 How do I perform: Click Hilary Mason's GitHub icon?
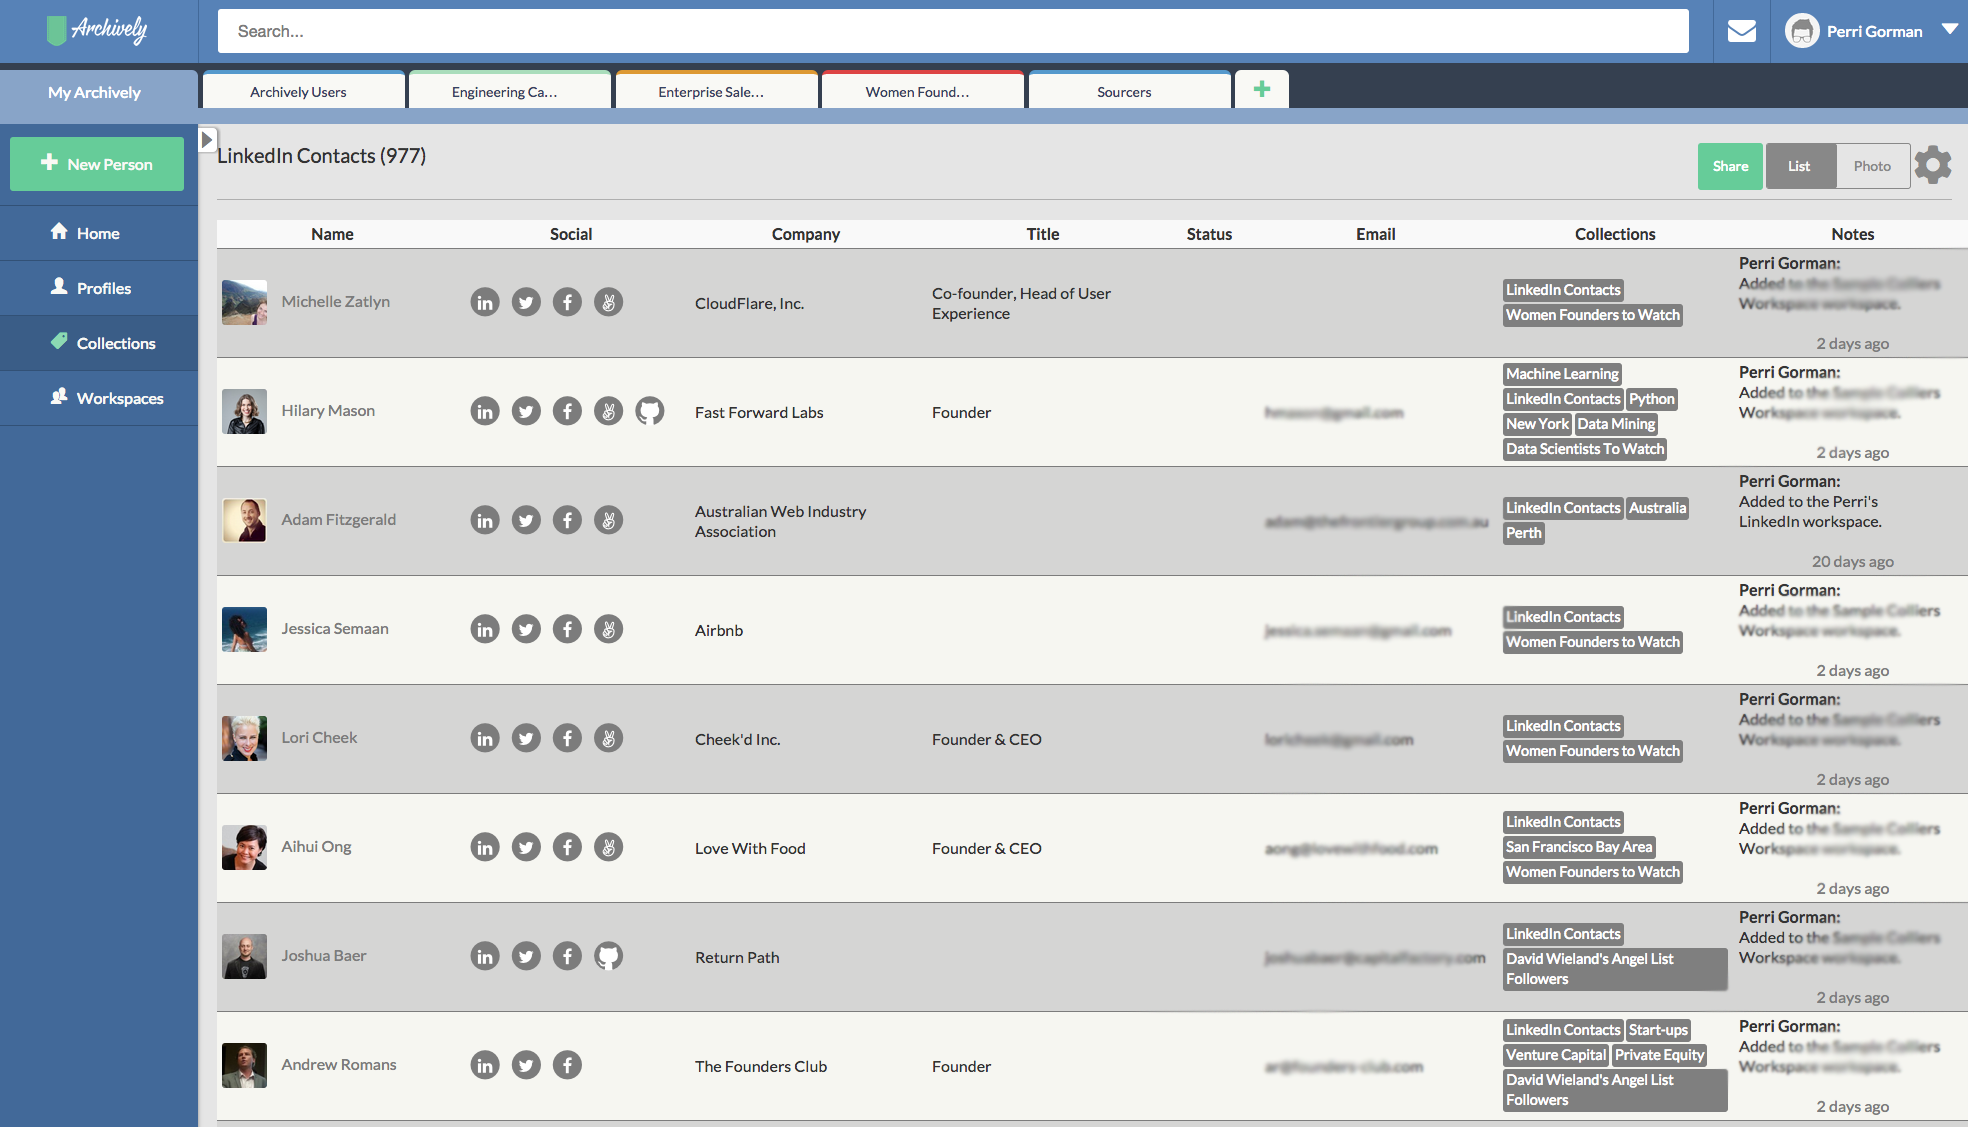click(649, 411)
